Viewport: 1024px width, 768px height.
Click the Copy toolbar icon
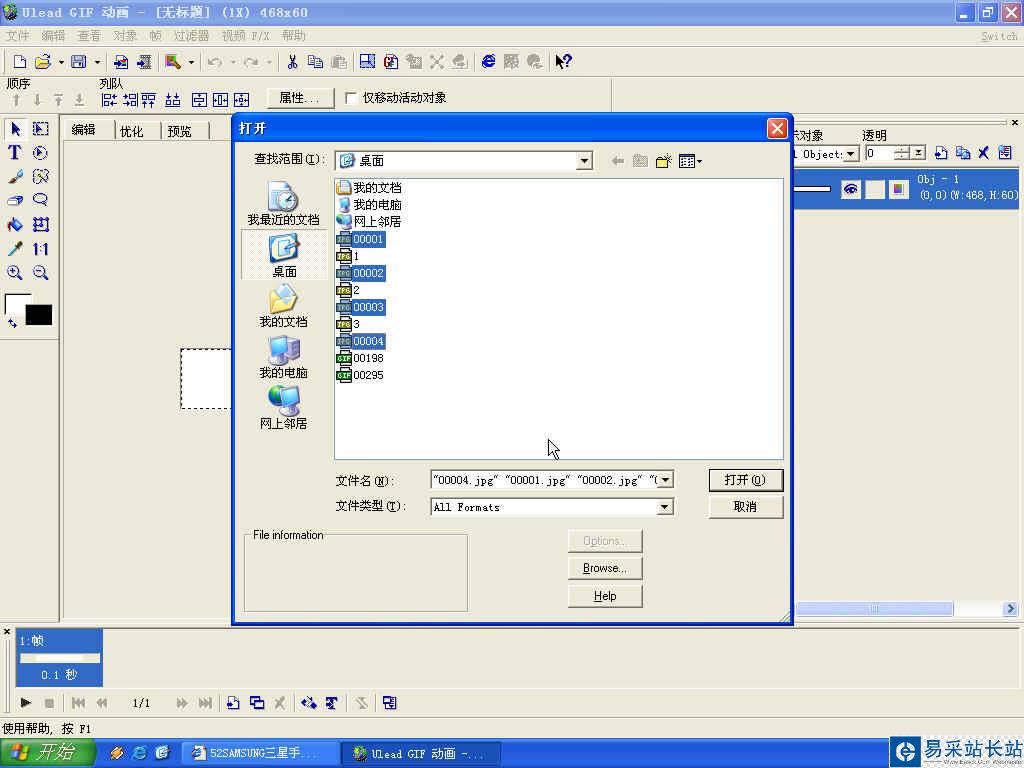click(x=315, y=61)
